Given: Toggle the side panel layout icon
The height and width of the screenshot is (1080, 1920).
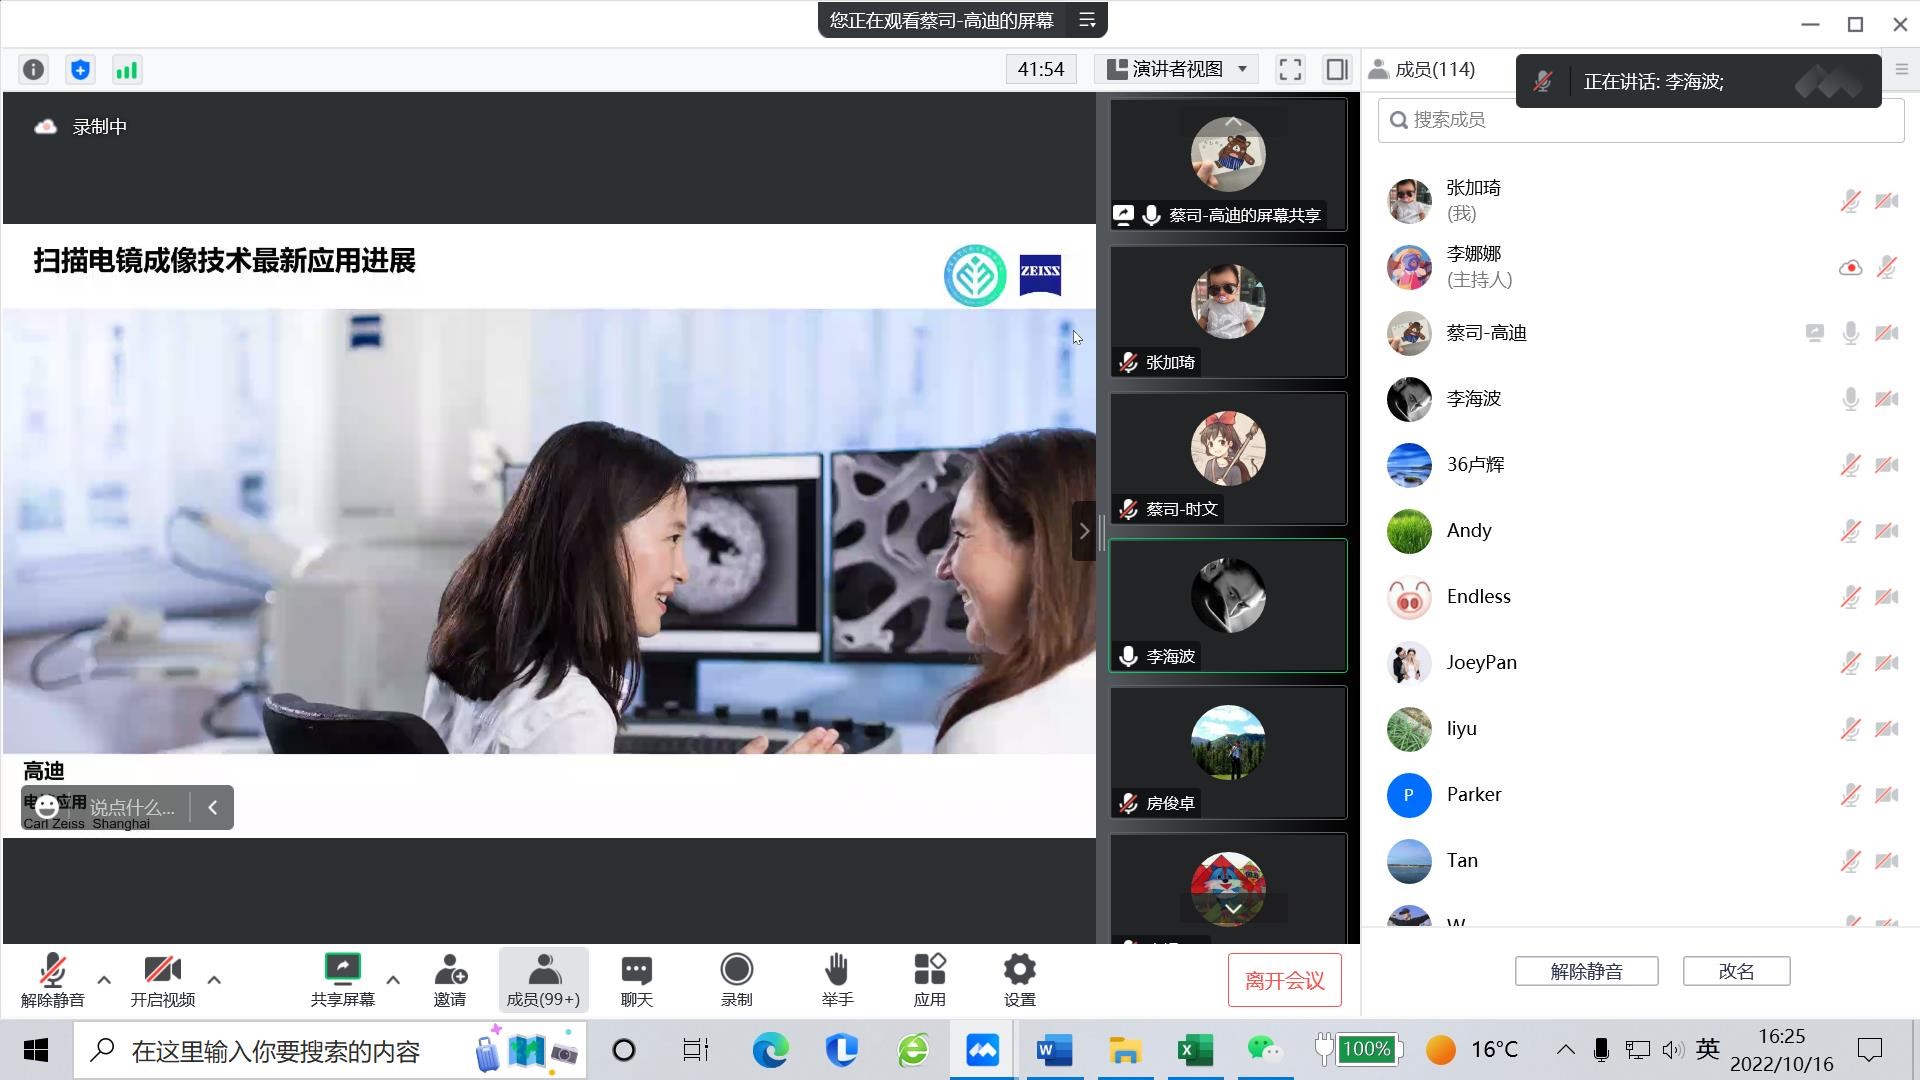Looking at the screenshot, I should (1337, 69).
